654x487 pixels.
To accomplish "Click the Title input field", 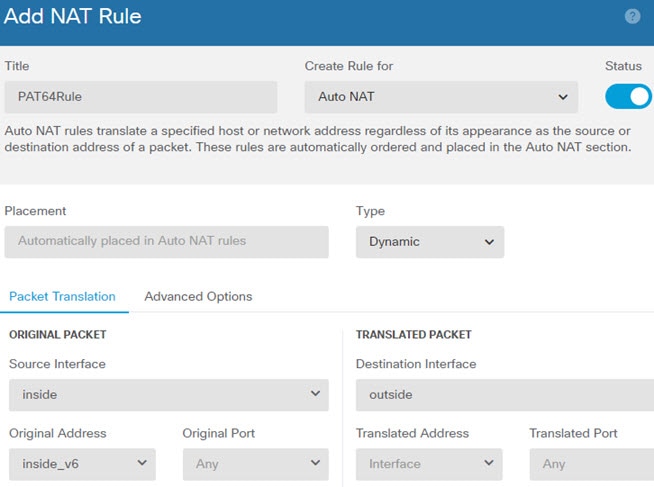I will [140, 97].
